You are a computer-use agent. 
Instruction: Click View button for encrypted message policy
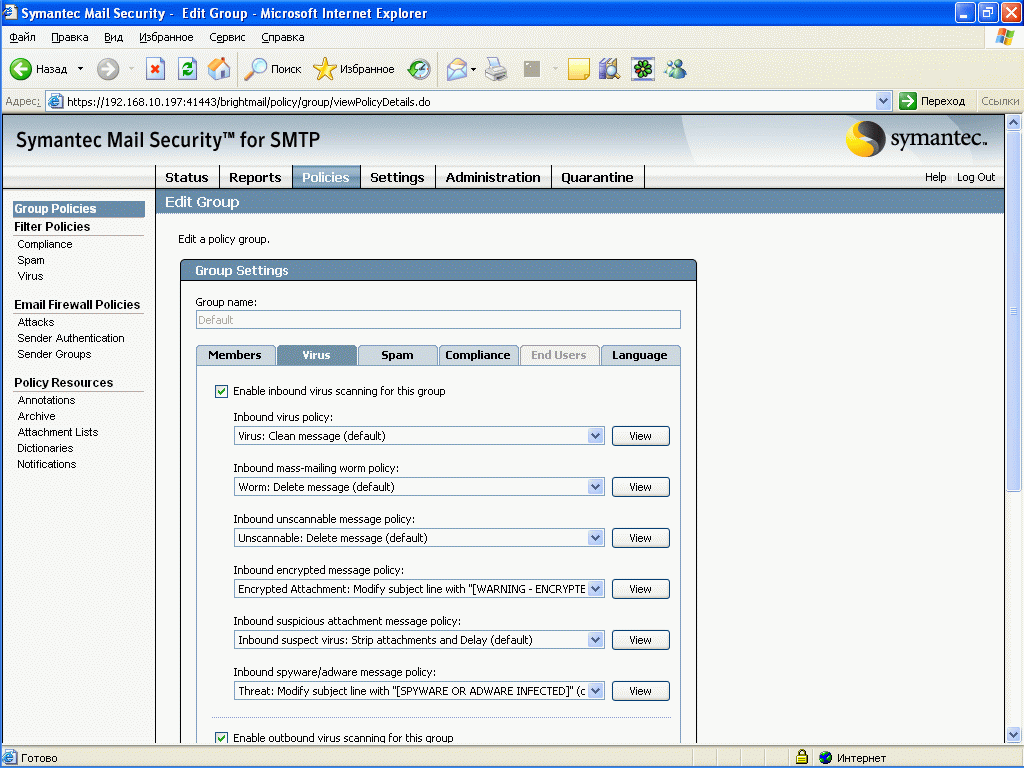[x=640, y=588]
